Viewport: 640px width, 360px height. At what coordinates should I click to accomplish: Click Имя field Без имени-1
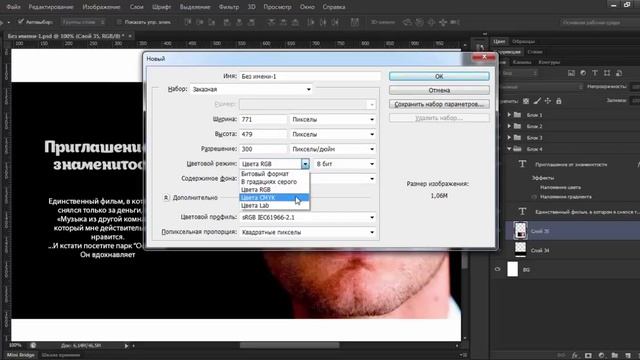click(310, 76)
